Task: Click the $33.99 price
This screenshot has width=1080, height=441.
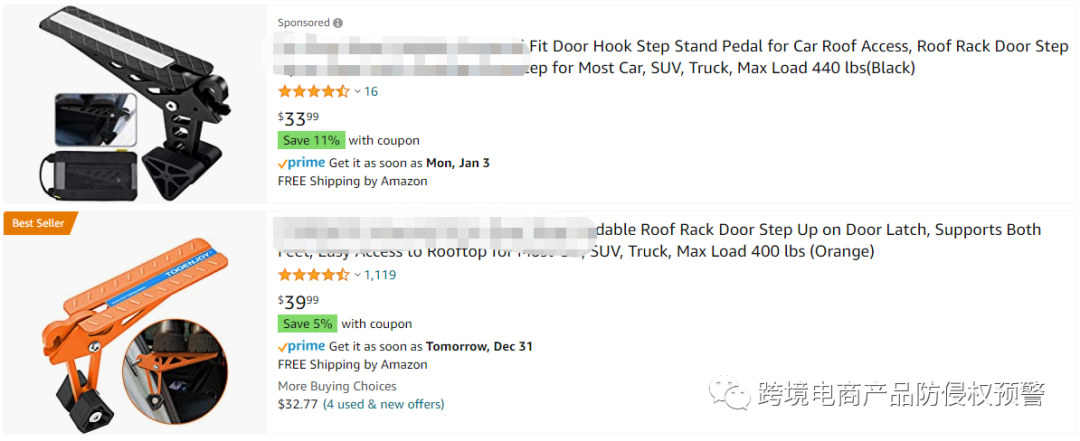Action: pos(298,118)
